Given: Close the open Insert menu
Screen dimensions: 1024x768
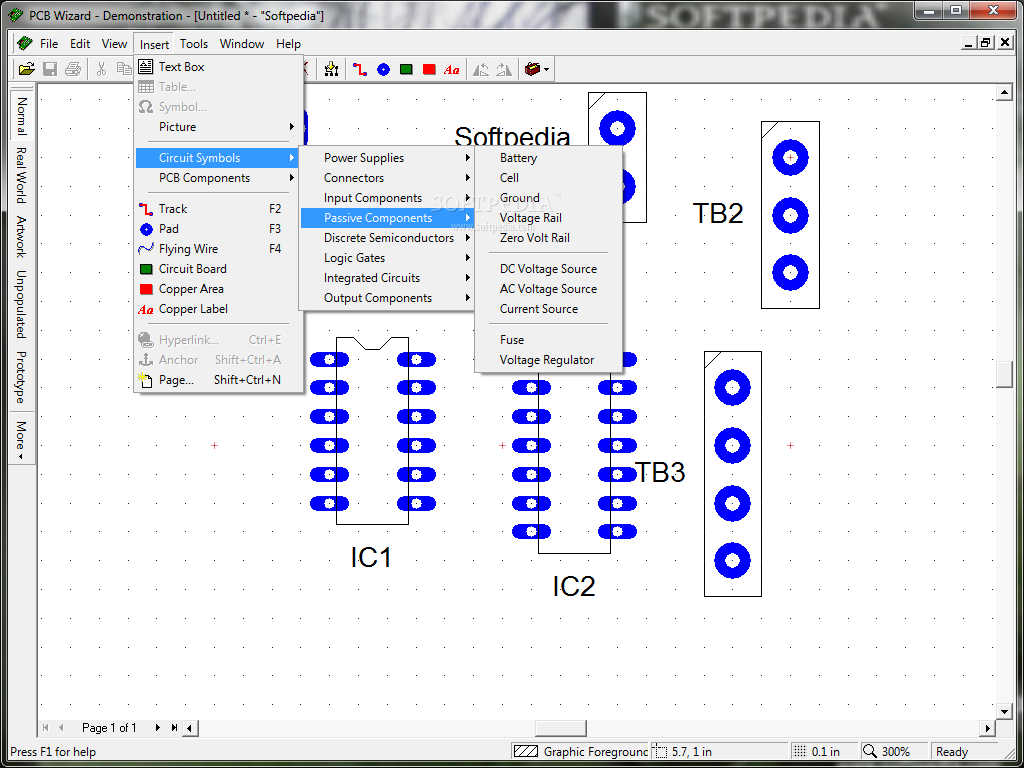Looking at the screenshot, I should [154, 44].
